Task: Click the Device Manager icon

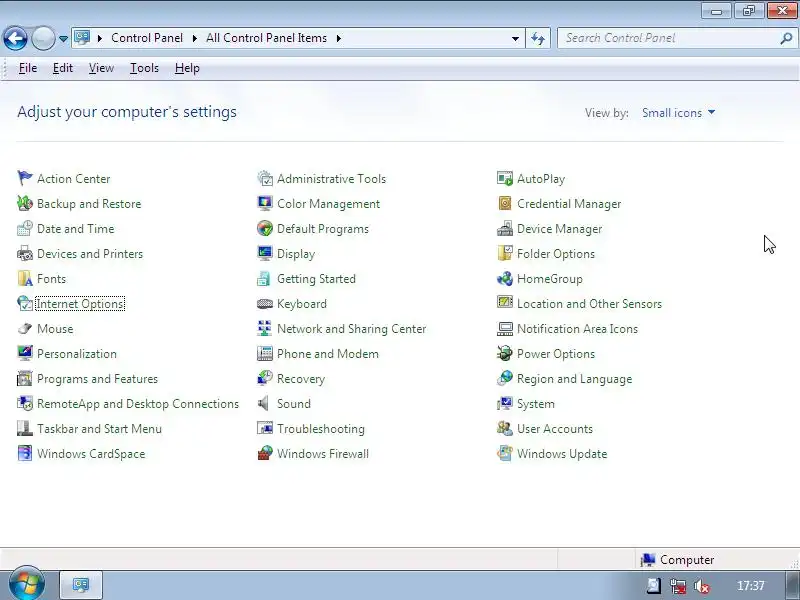Action: point(505,228)
